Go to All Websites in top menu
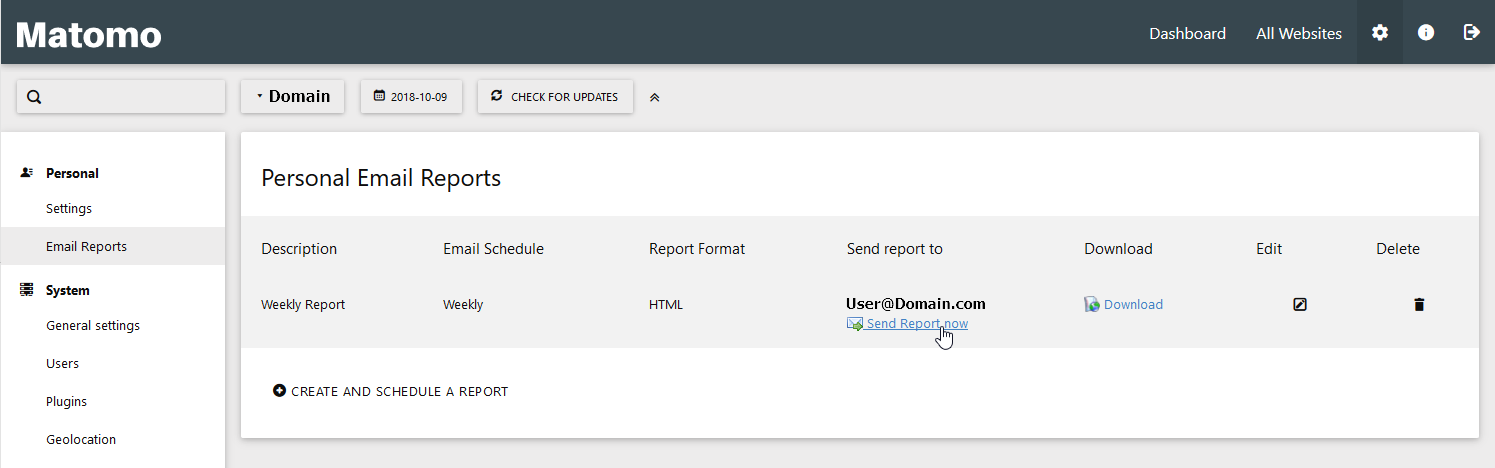This screenshot has height=468, width=1495. pos(1298,34)
